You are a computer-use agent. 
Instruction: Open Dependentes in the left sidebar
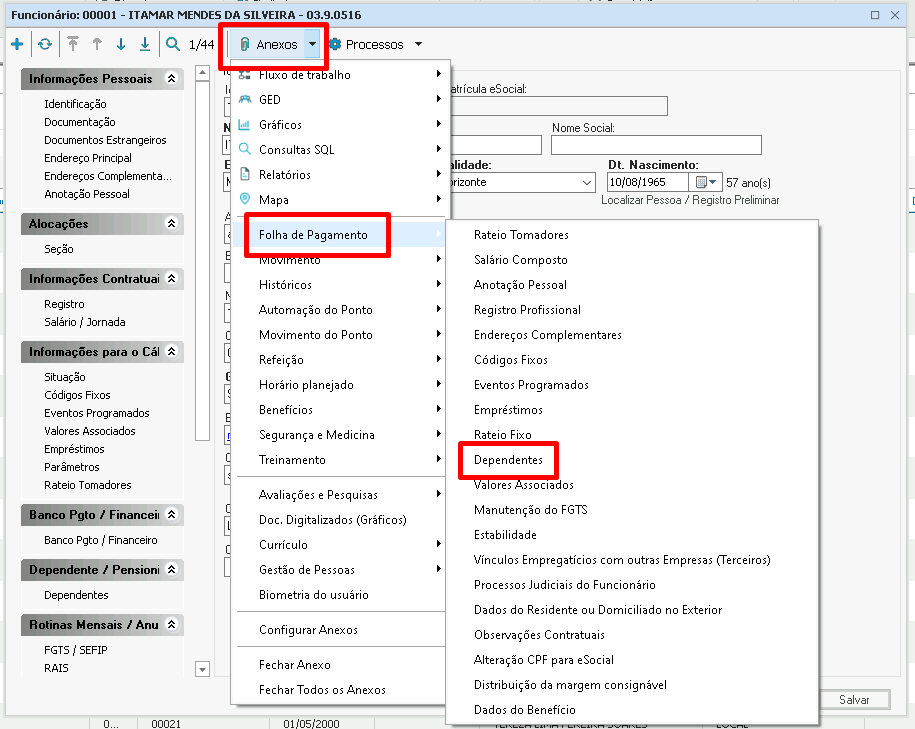coord(76,595)
